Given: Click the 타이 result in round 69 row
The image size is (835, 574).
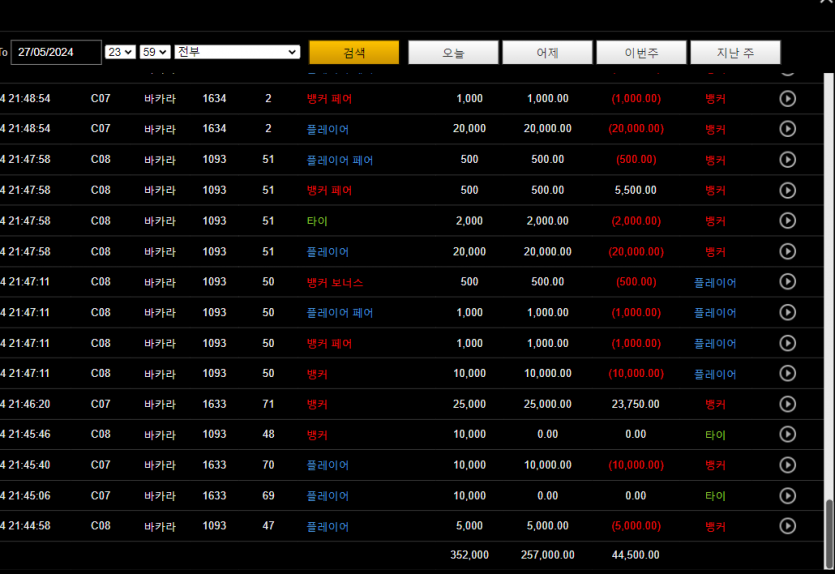Looking at the screenshot, I should [715, 496].
